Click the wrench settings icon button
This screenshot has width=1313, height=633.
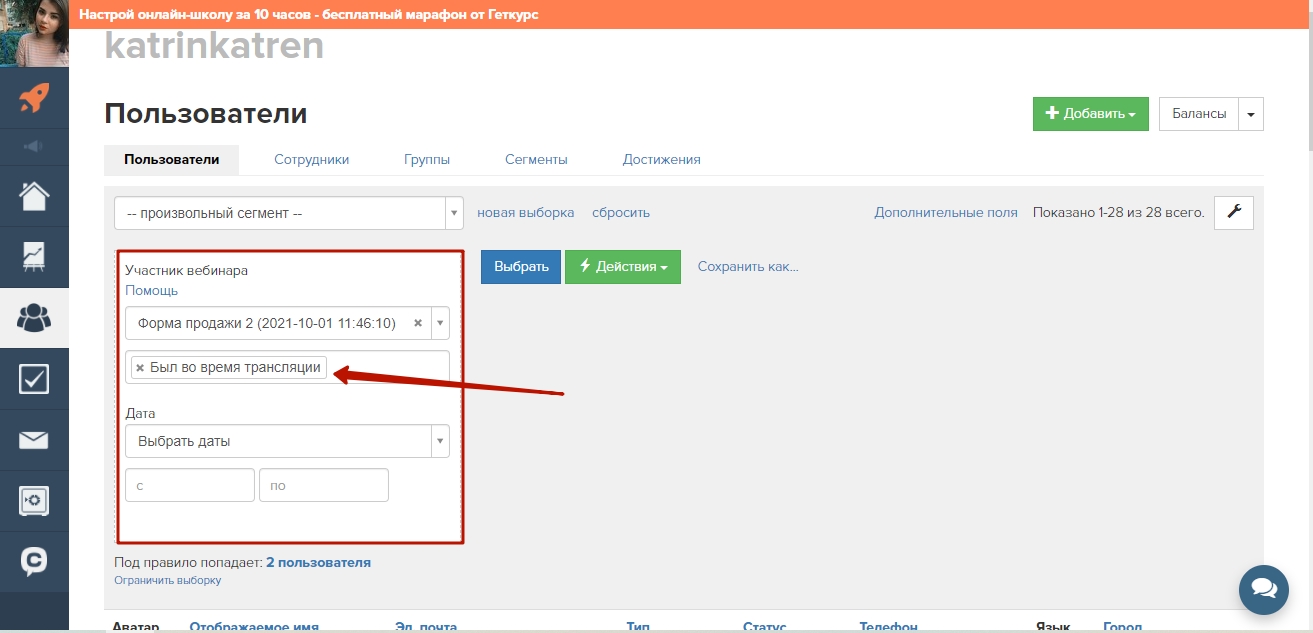pyautogui.click(x=1233, y=212)
